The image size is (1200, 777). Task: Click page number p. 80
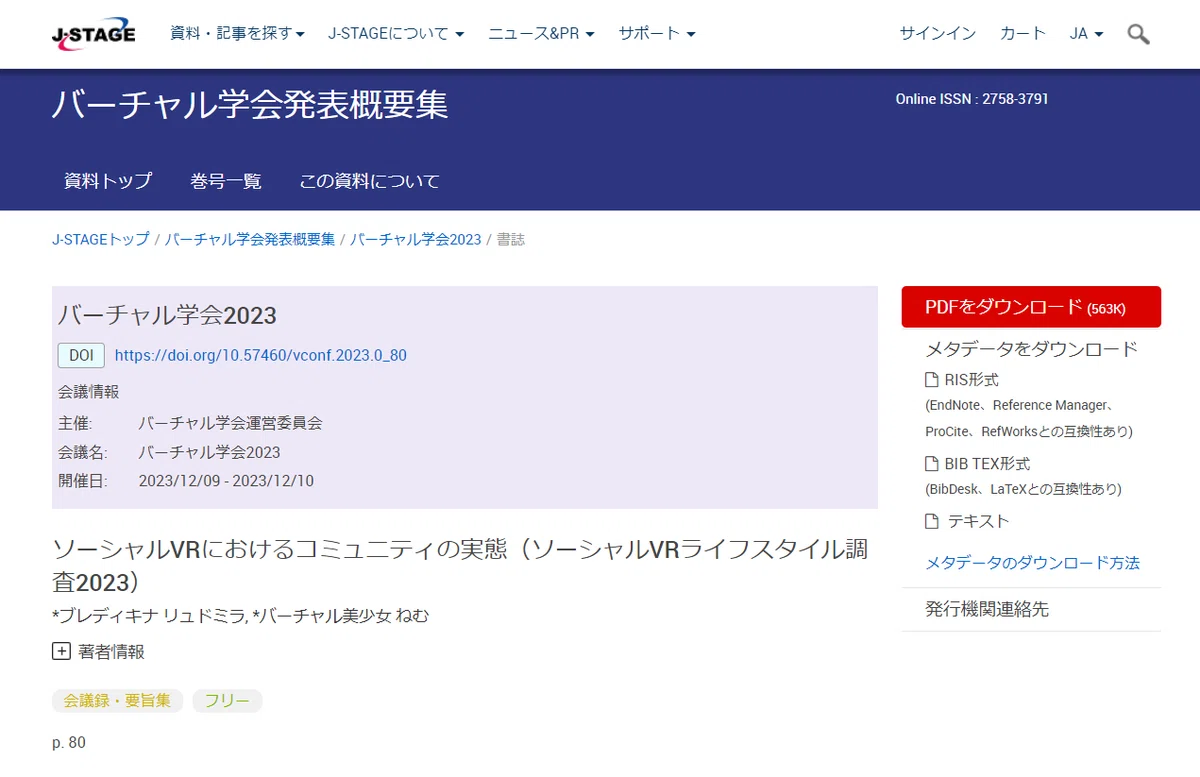click(69, 743)
